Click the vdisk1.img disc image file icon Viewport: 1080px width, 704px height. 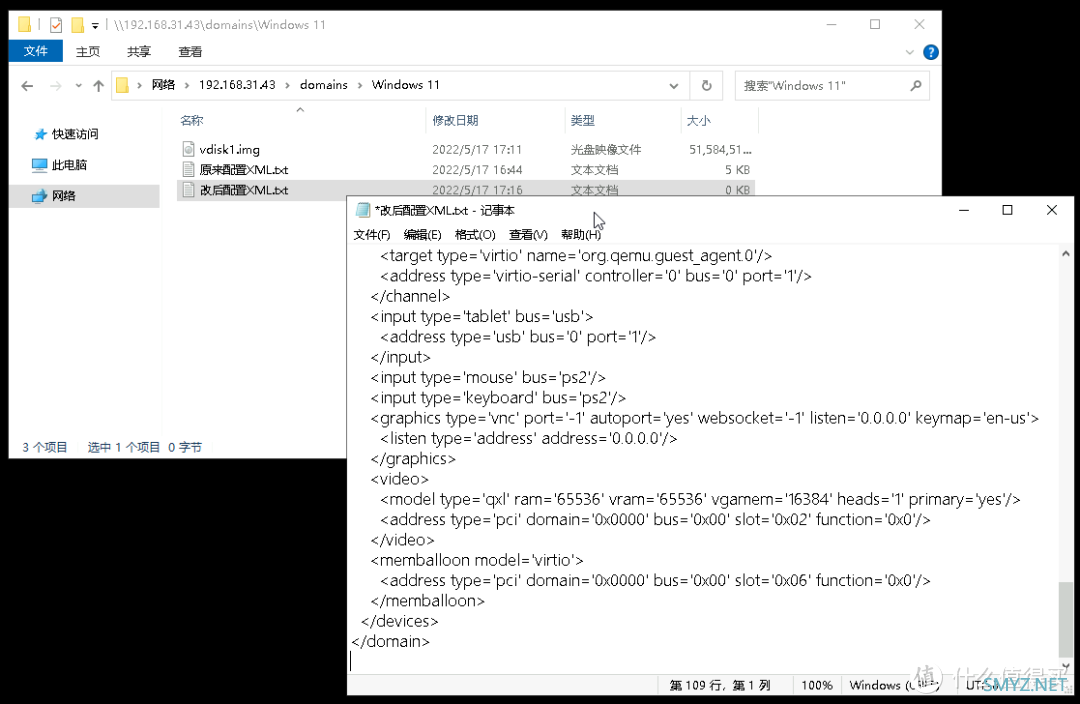click(188, 149)
